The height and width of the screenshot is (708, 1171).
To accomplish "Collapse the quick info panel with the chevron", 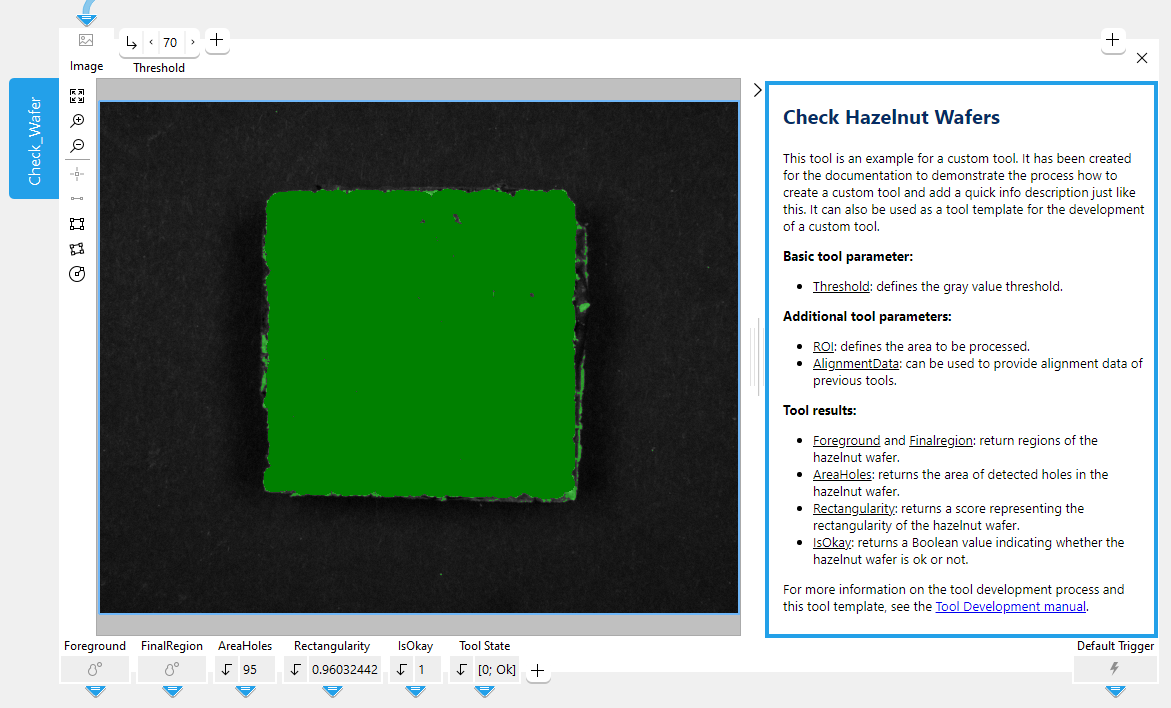I will [x=757, y=90].
